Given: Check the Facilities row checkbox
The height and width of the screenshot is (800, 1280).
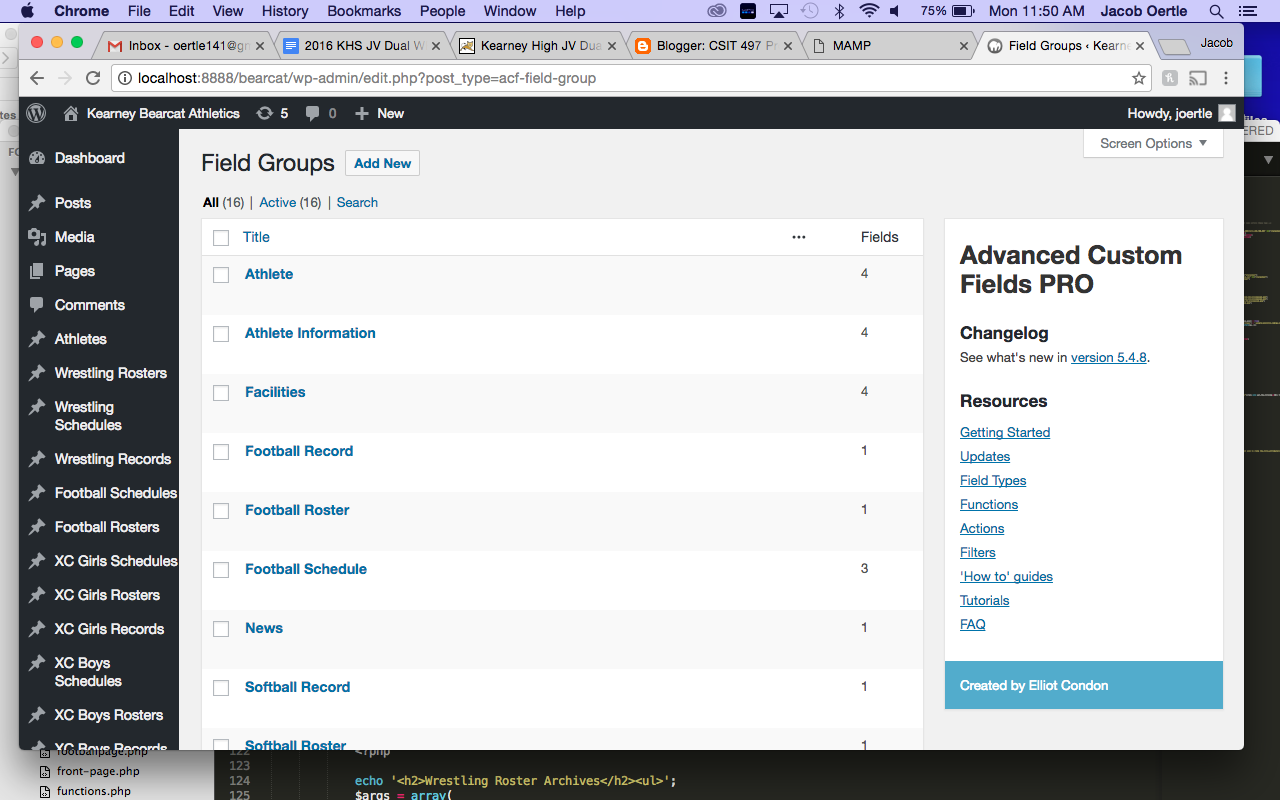Looking at the screenshot, I should click(221, 393).
